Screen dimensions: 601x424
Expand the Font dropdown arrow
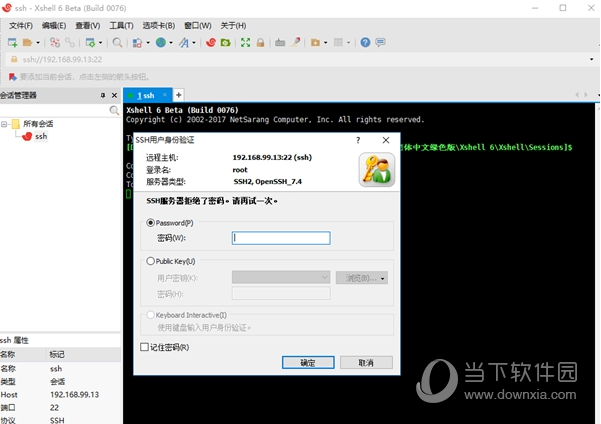(194, 43)
